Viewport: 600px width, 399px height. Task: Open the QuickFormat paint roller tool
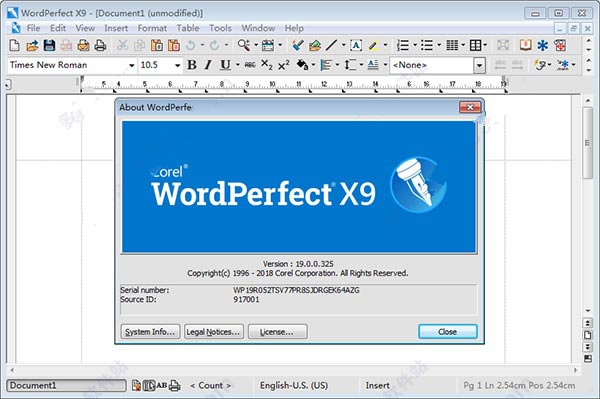(297, 45)
